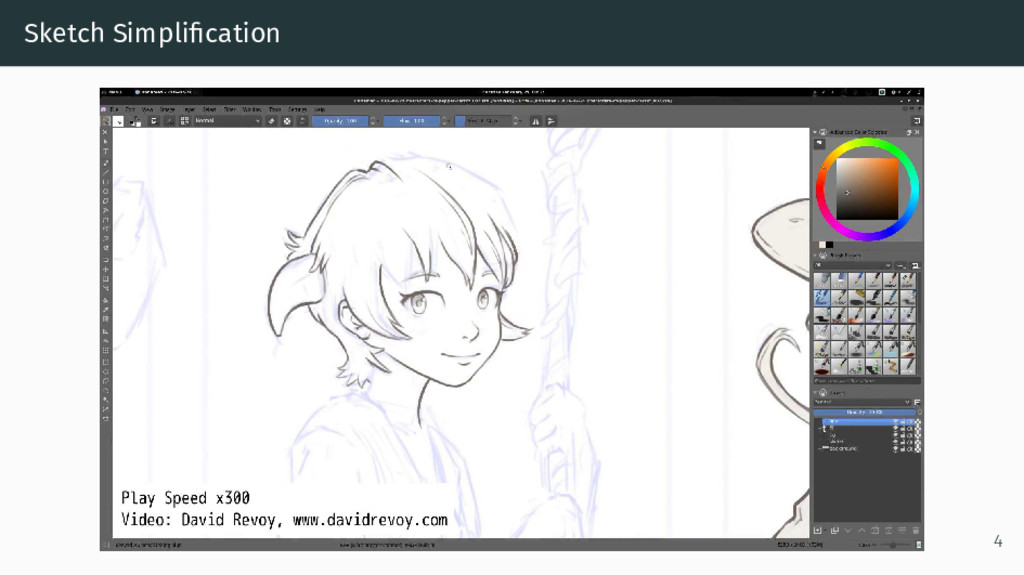
Task: Collapse the Brush Presets docker
Action: tap(815, 255)
